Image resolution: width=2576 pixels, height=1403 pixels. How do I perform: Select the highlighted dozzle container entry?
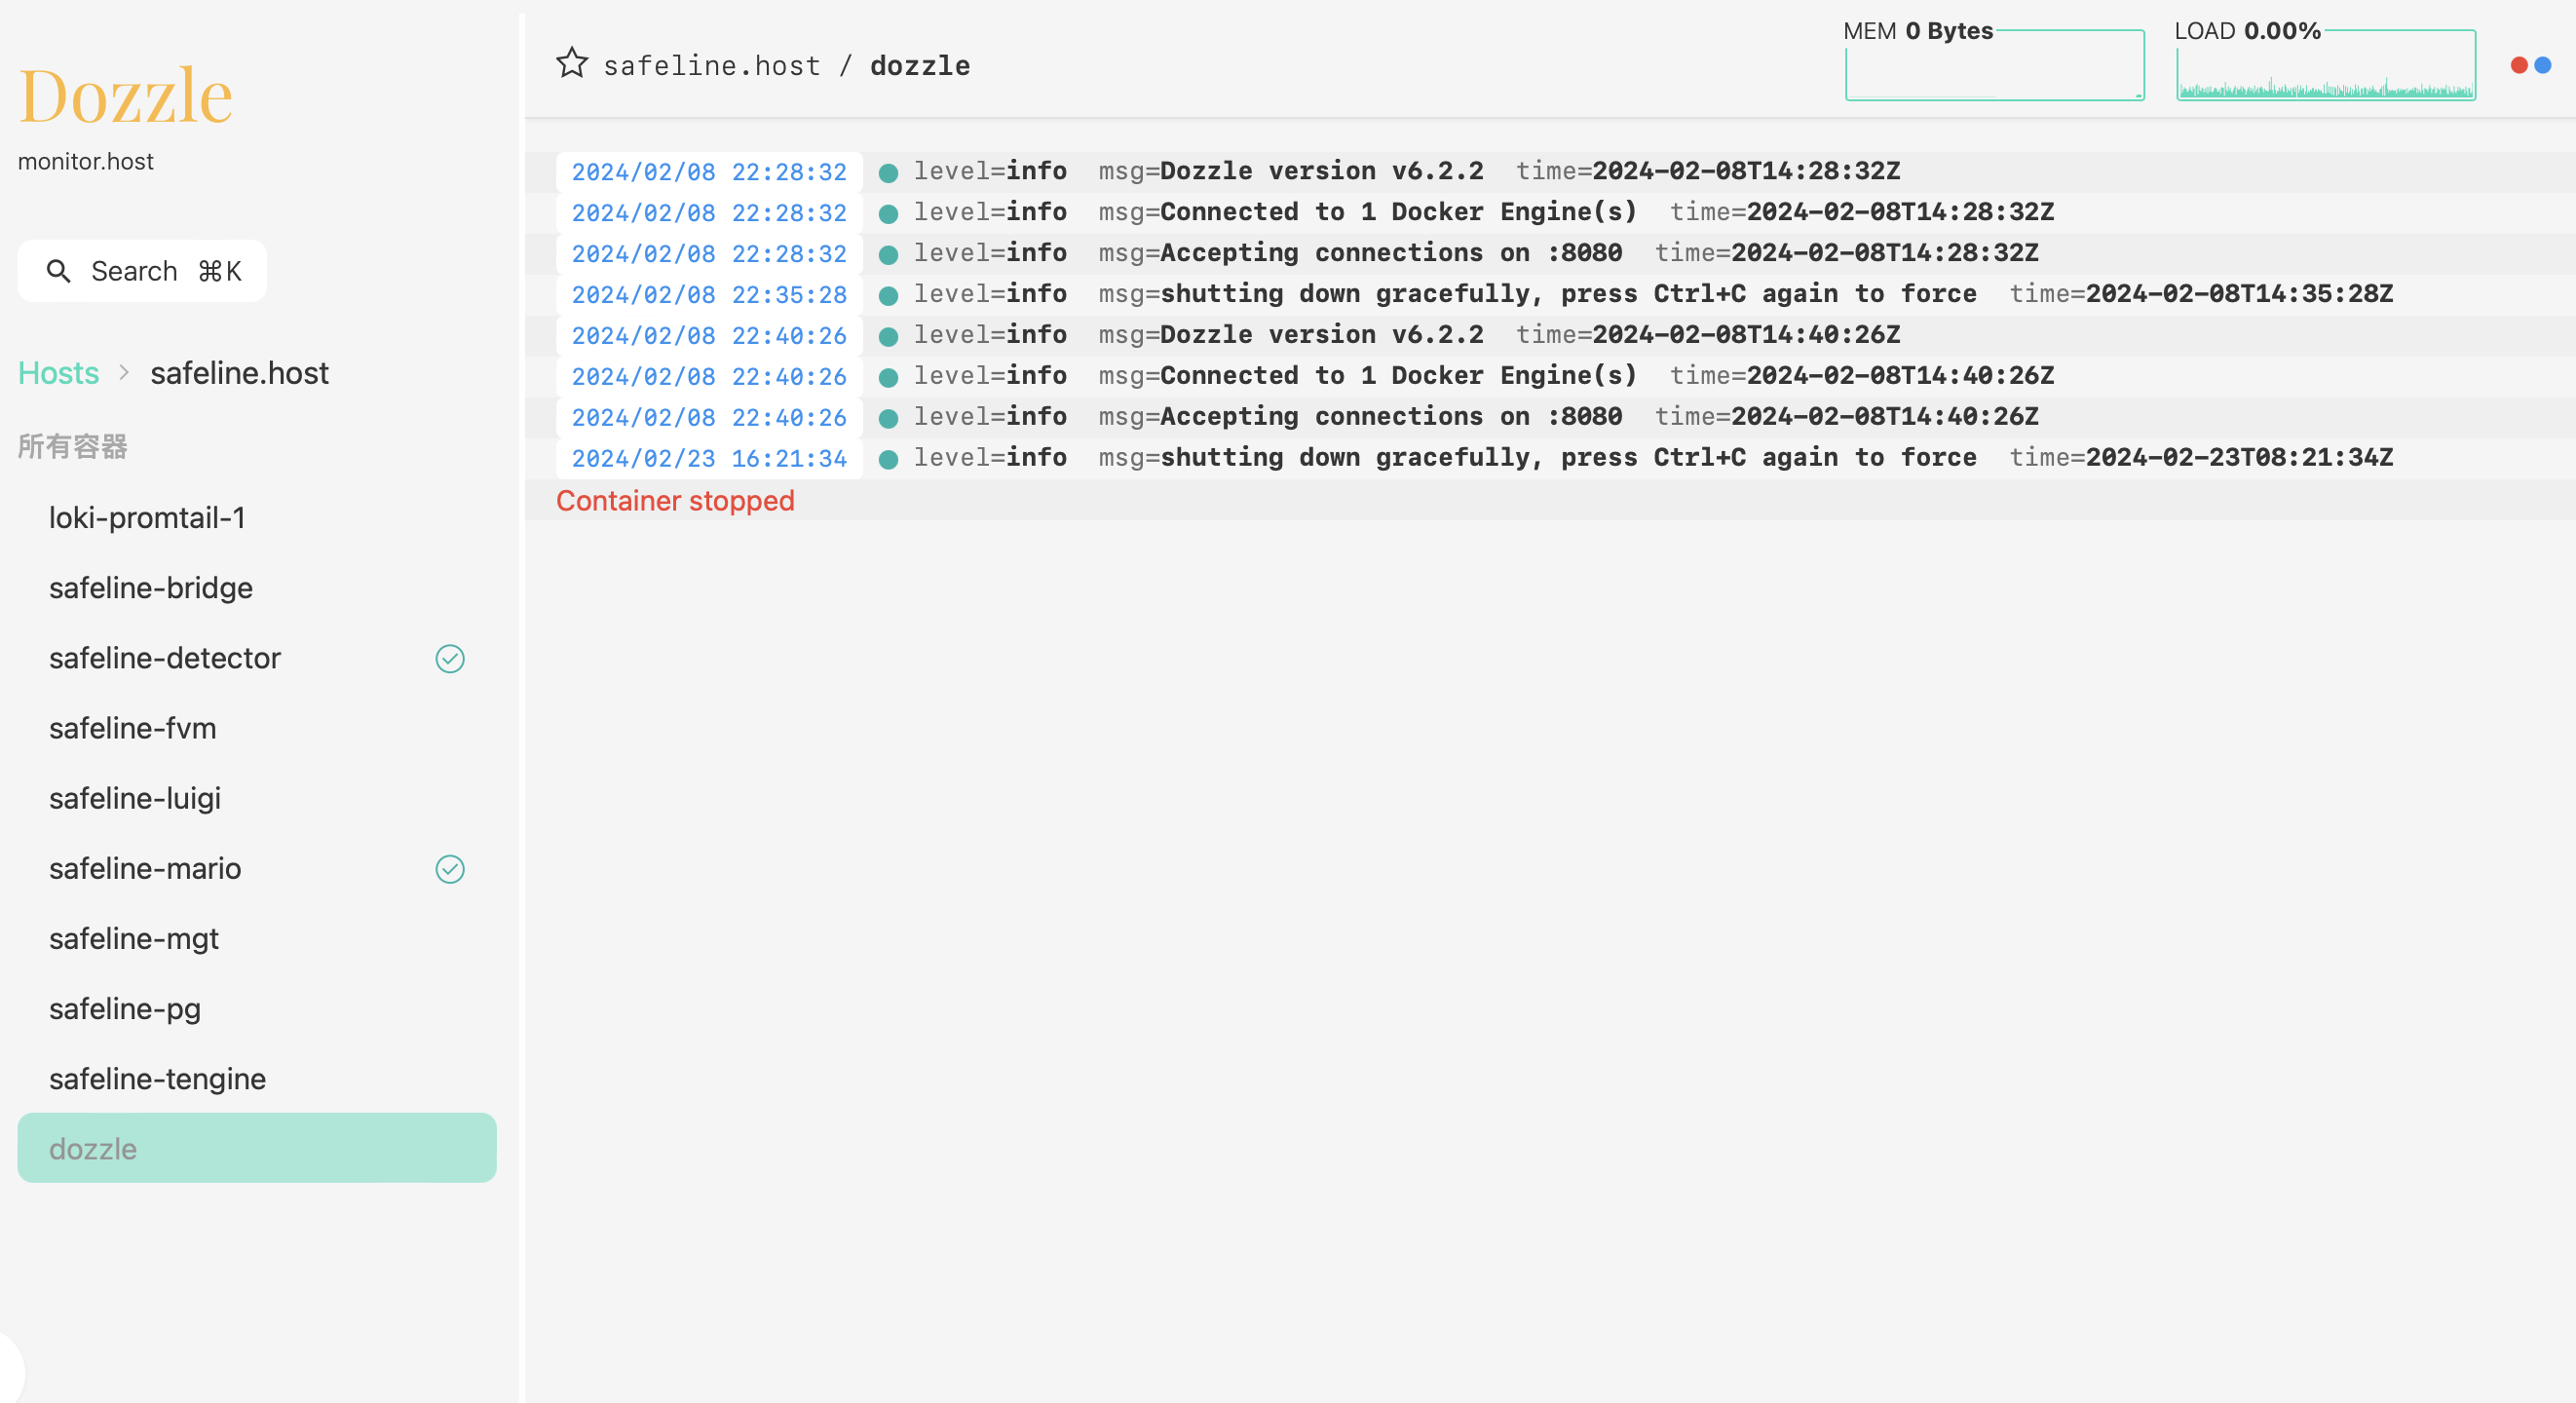pos(256,1148)
